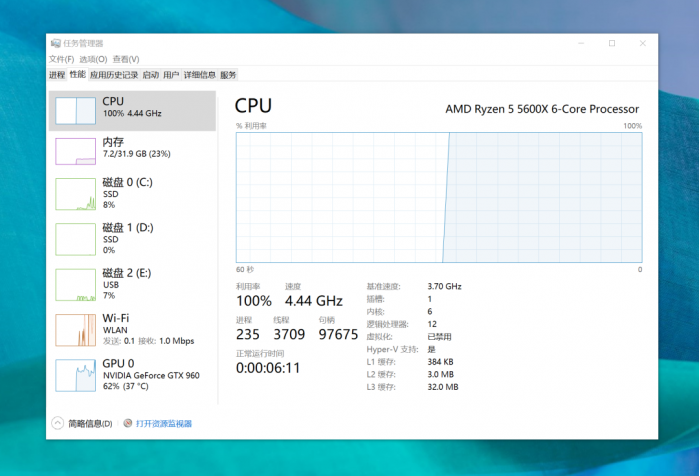Click the L3 cache 32.0 MB value
Image resolution: width=700 pixels, height=476 pixels.
click(443, 387)
